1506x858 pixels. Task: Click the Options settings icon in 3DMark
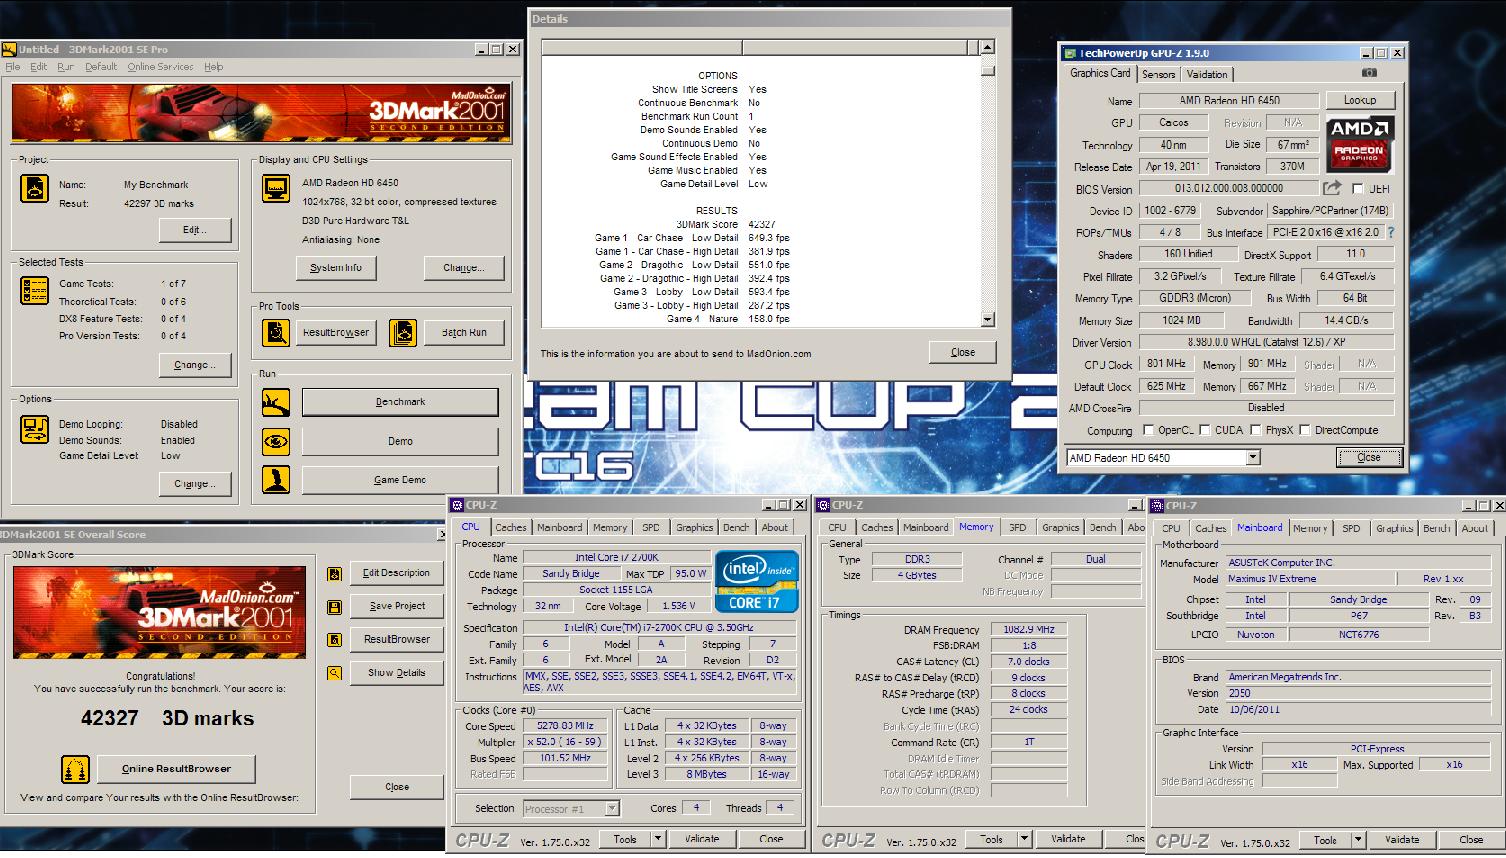pyautogui.click(x=34, y=429)
